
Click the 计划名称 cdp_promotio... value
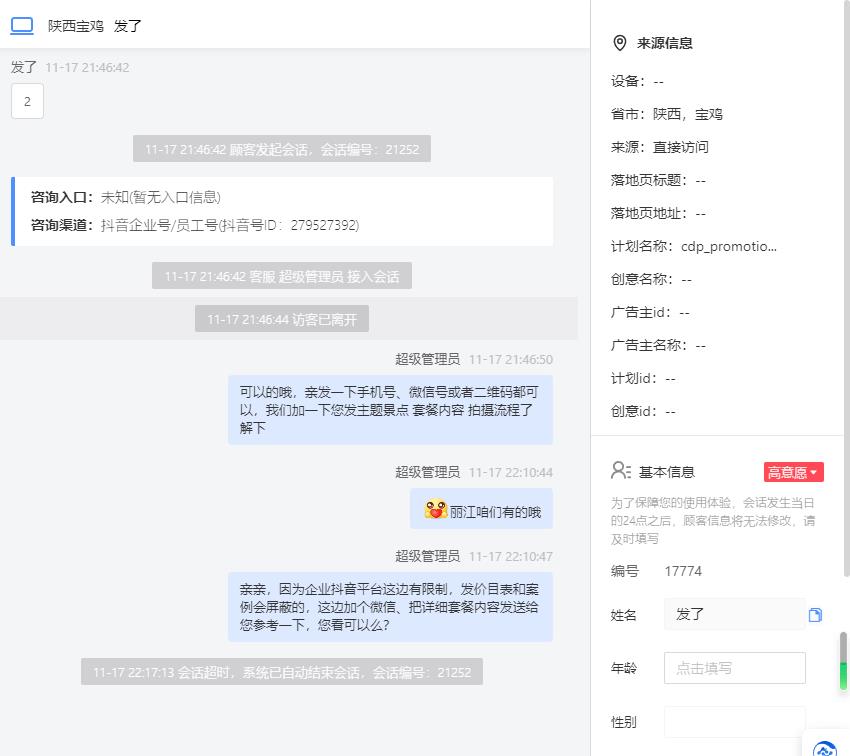[729, 247]
